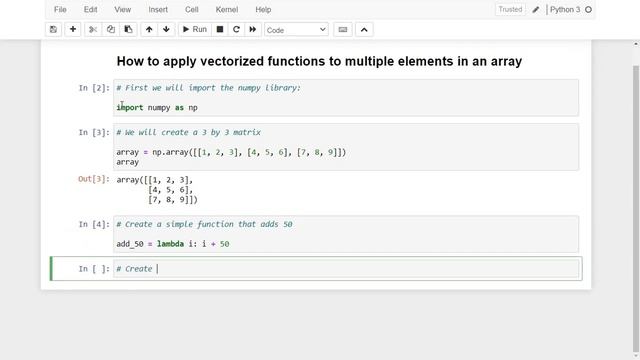Open the Insert menu
Screen dimensions: 640x360
(x=158, y=9)
